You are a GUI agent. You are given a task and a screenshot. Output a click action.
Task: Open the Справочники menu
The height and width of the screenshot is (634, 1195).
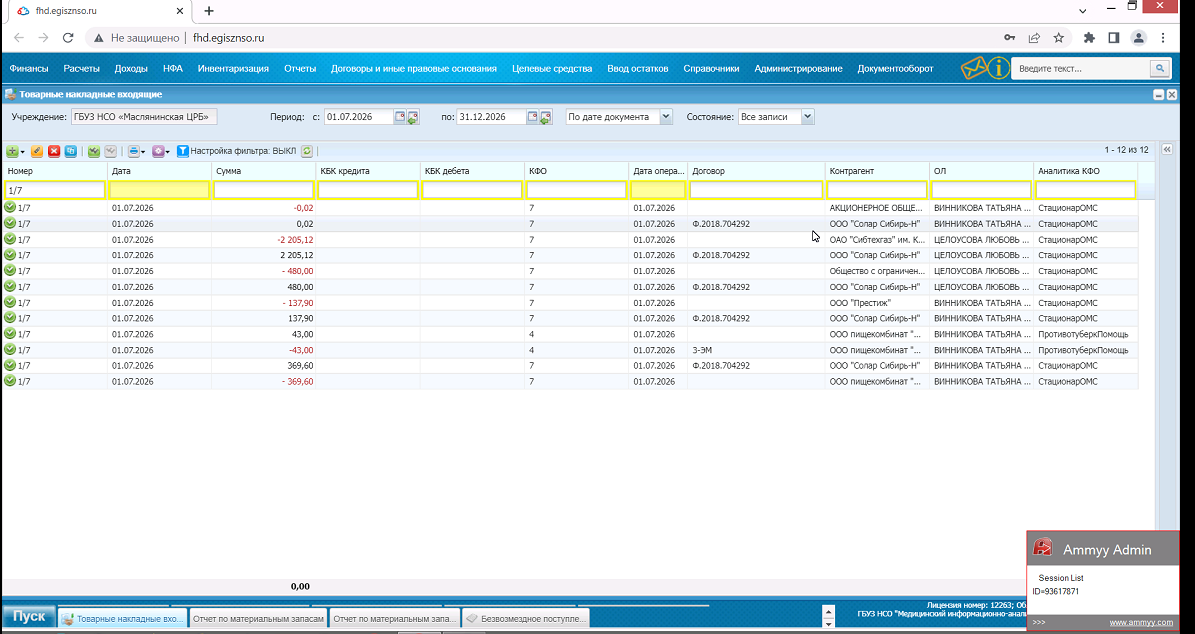click(x=711, y=69)
